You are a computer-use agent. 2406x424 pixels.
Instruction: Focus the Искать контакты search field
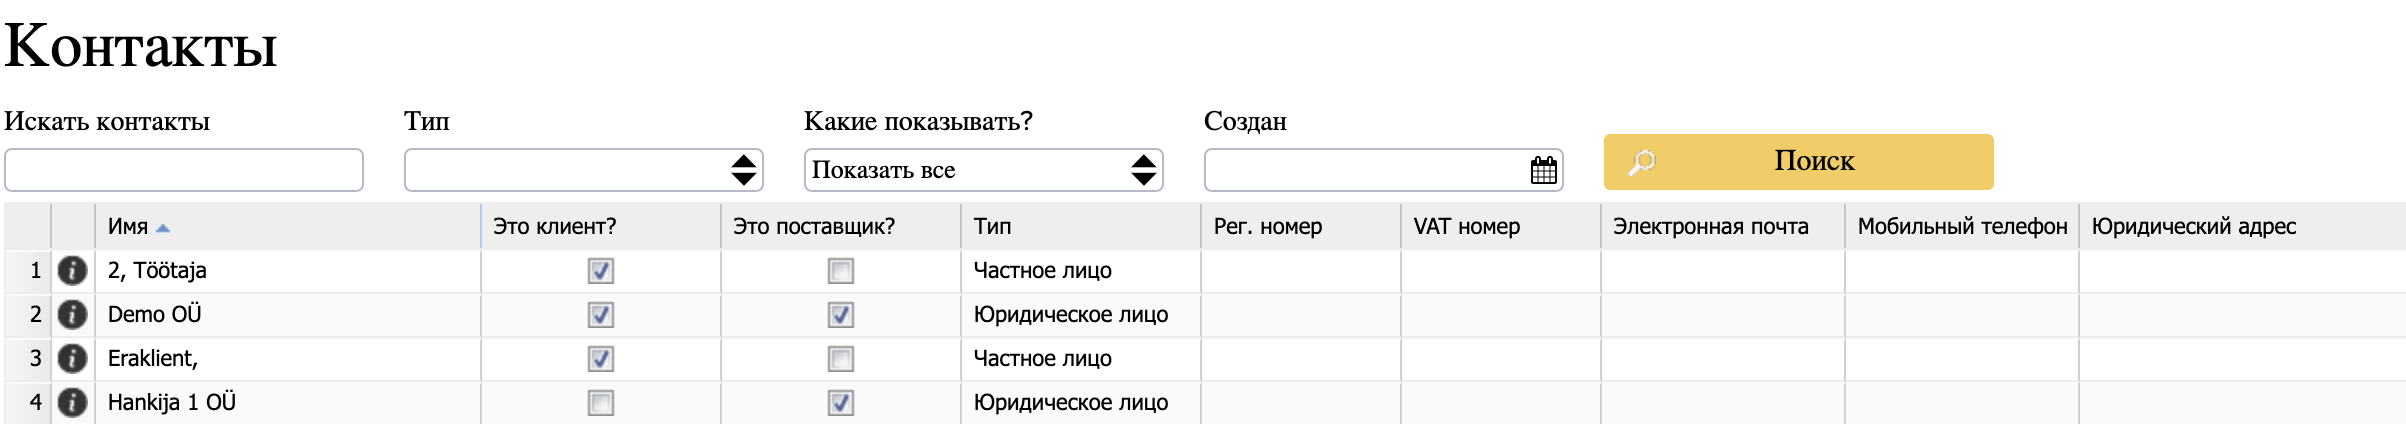click(184, 170)
